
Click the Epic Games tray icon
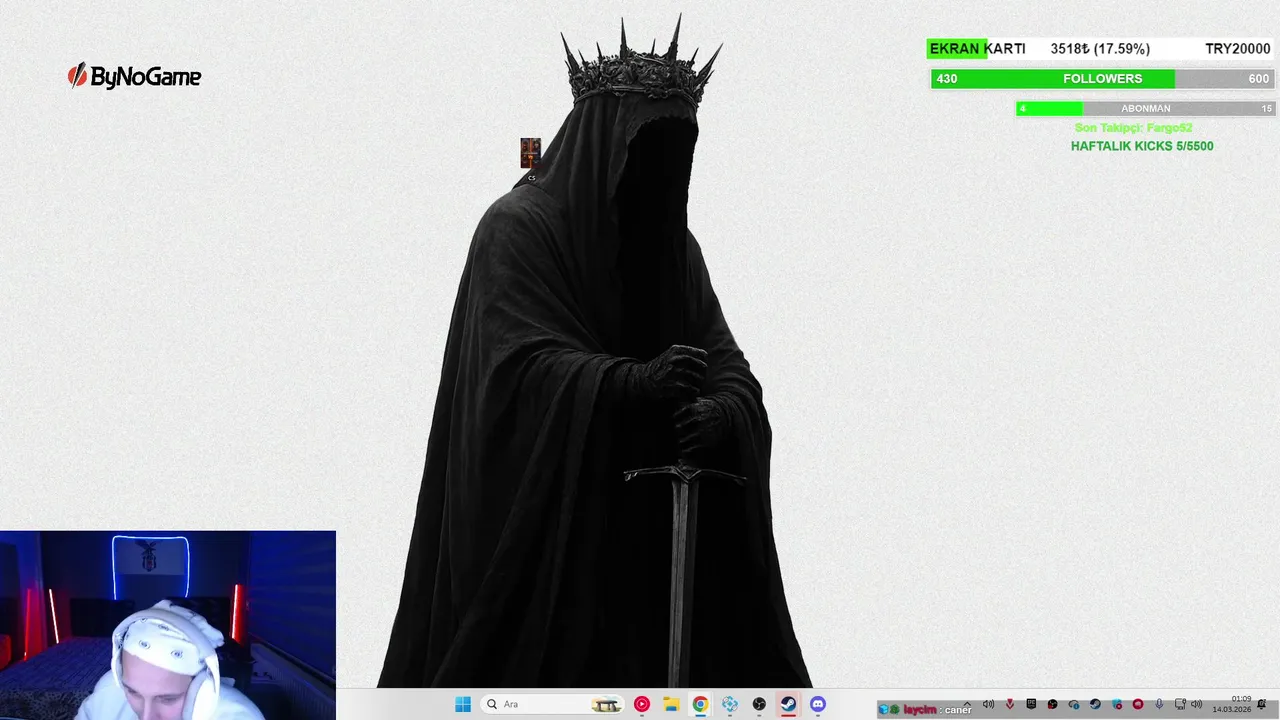coord(1031,704)
